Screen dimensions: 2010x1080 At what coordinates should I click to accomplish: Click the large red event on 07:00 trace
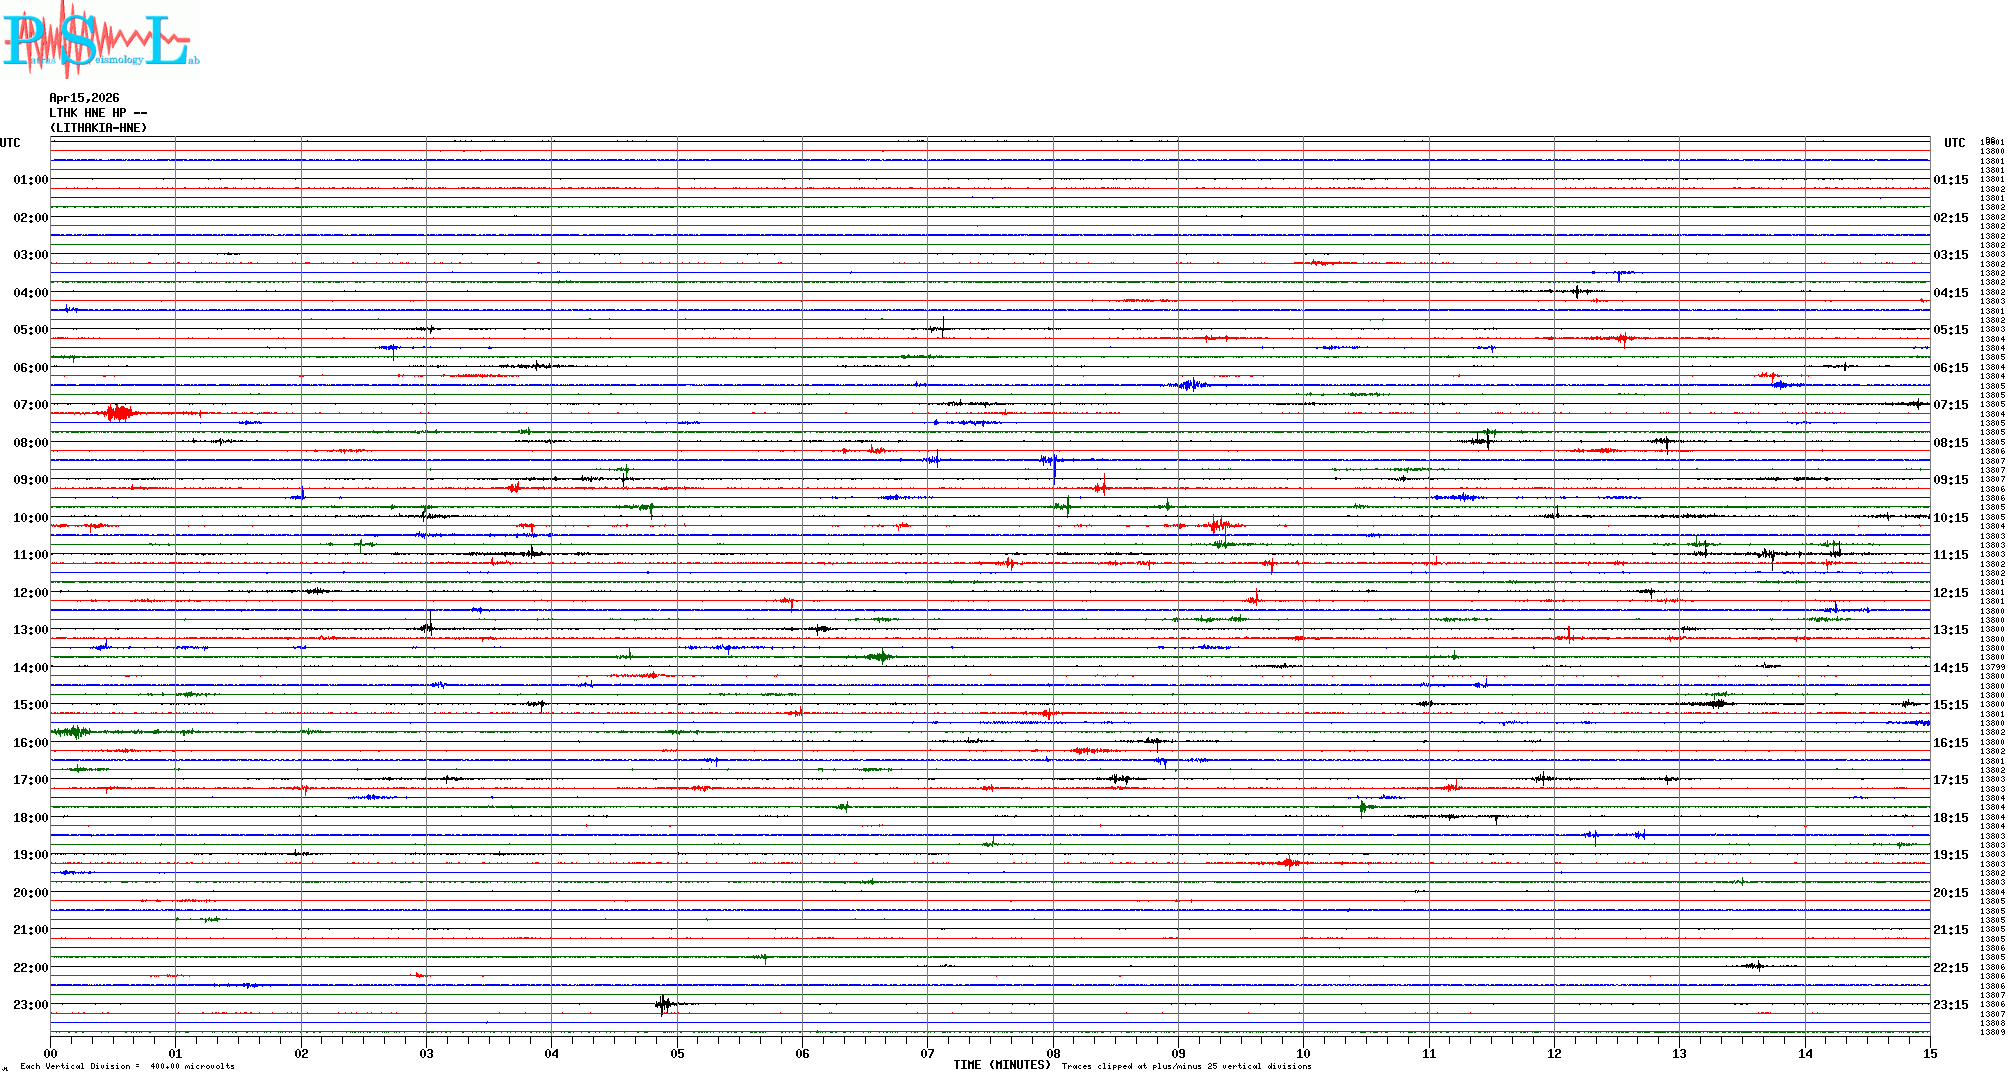pos(119,412)
